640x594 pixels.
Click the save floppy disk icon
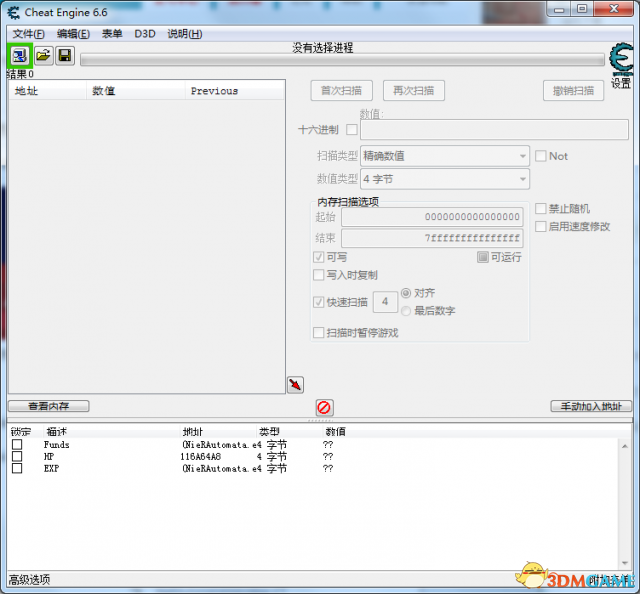(x=65, y=55)
